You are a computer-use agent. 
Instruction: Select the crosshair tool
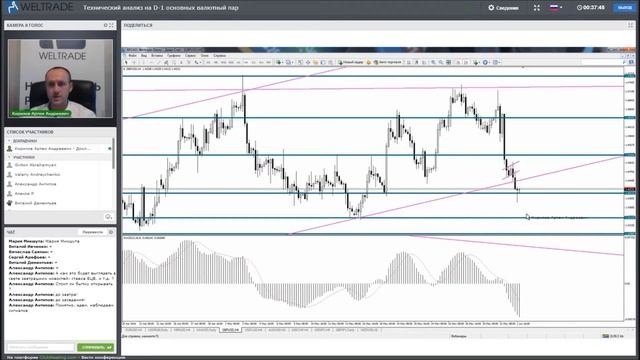coord(134,62)
